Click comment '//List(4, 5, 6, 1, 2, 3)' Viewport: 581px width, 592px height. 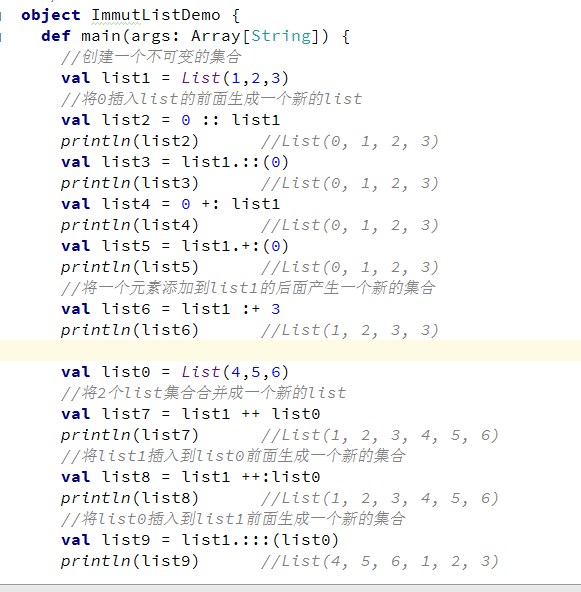pos(380,561)
